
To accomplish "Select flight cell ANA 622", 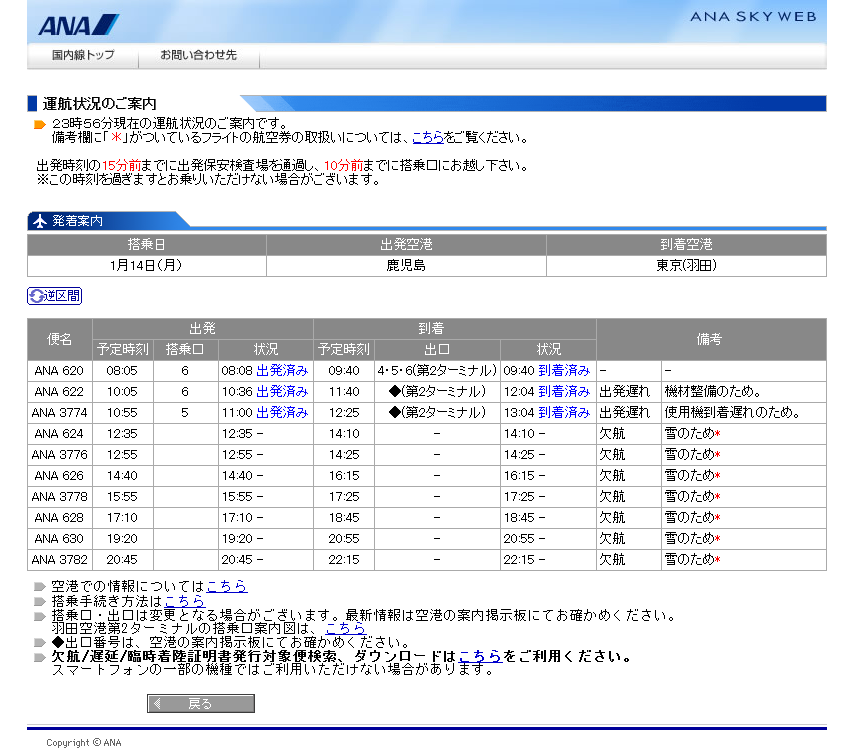I will coord(59,392).
